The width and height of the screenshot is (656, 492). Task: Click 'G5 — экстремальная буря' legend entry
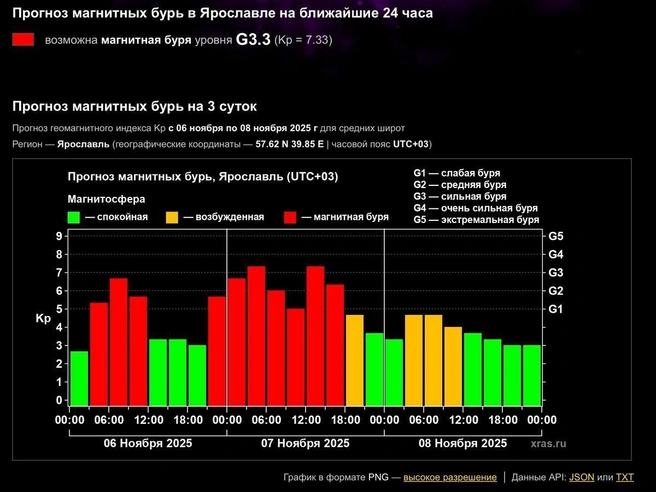[x=476, y=220]
